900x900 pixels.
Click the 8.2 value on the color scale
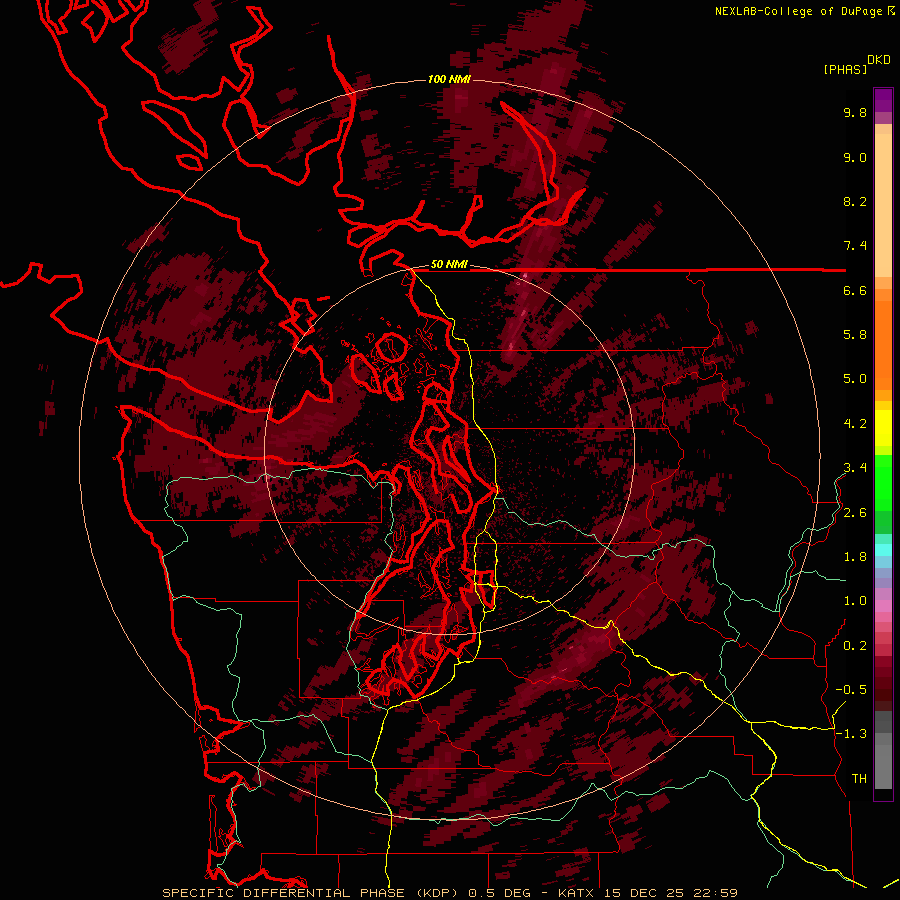tap(855, 201)
